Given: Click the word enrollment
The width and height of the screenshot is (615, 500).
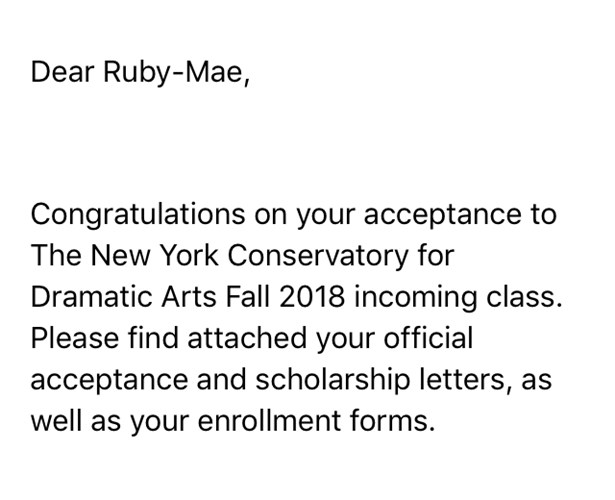Looking at the screenshot, I should pyautogui.click(x=269, y=420).
